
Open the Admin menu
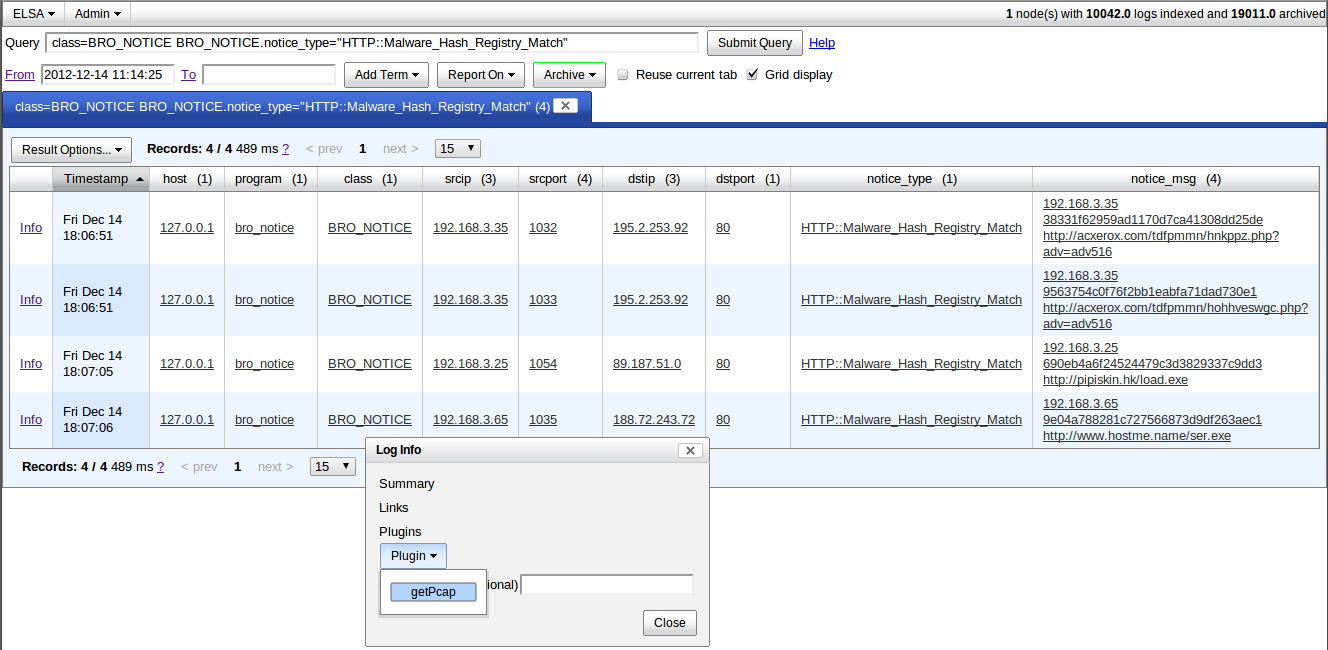pyautogui.click(x=95, y=13)
